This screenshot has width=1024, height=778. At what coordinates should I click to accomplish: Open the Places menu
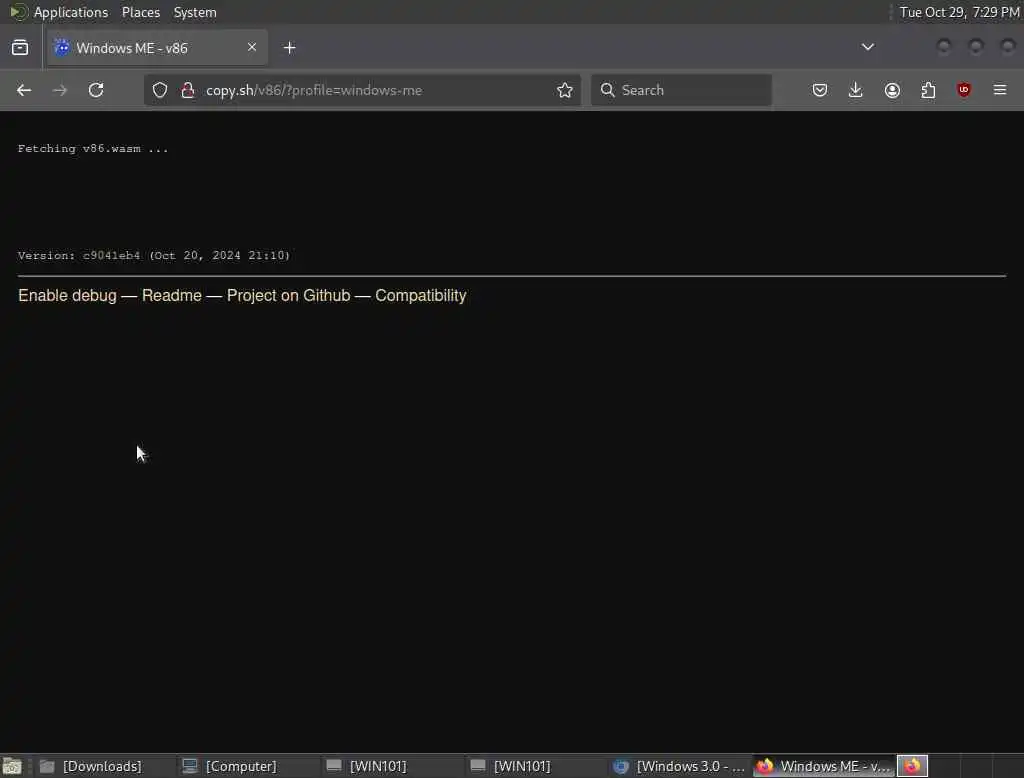[140, 12]
